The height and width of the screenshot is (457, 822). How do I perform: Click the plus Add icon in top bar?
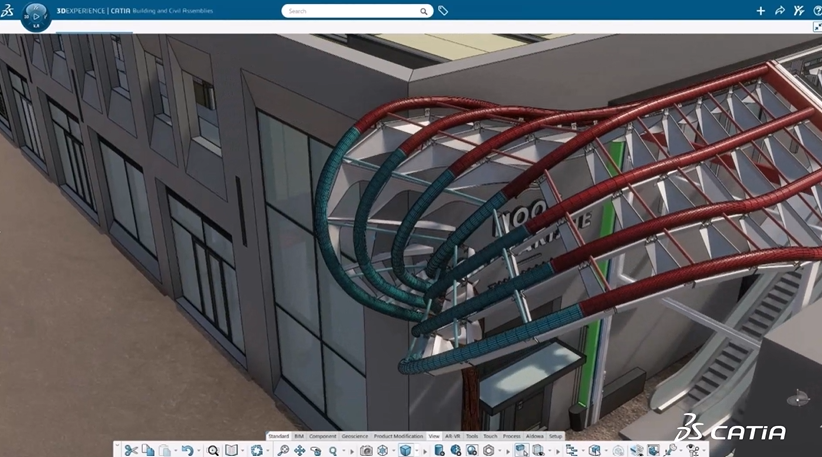coord(760,11)
